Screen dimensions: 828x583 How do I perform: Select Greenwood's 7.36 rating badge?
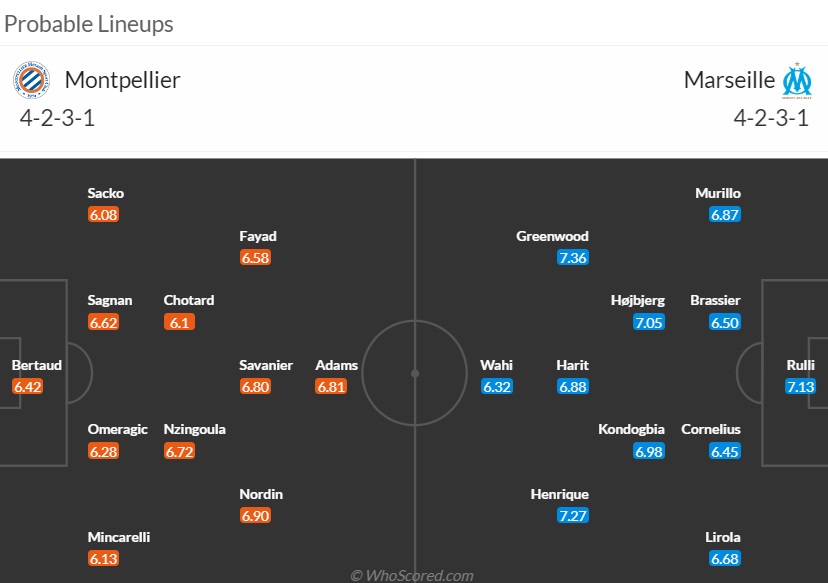[x=573, y=258]
